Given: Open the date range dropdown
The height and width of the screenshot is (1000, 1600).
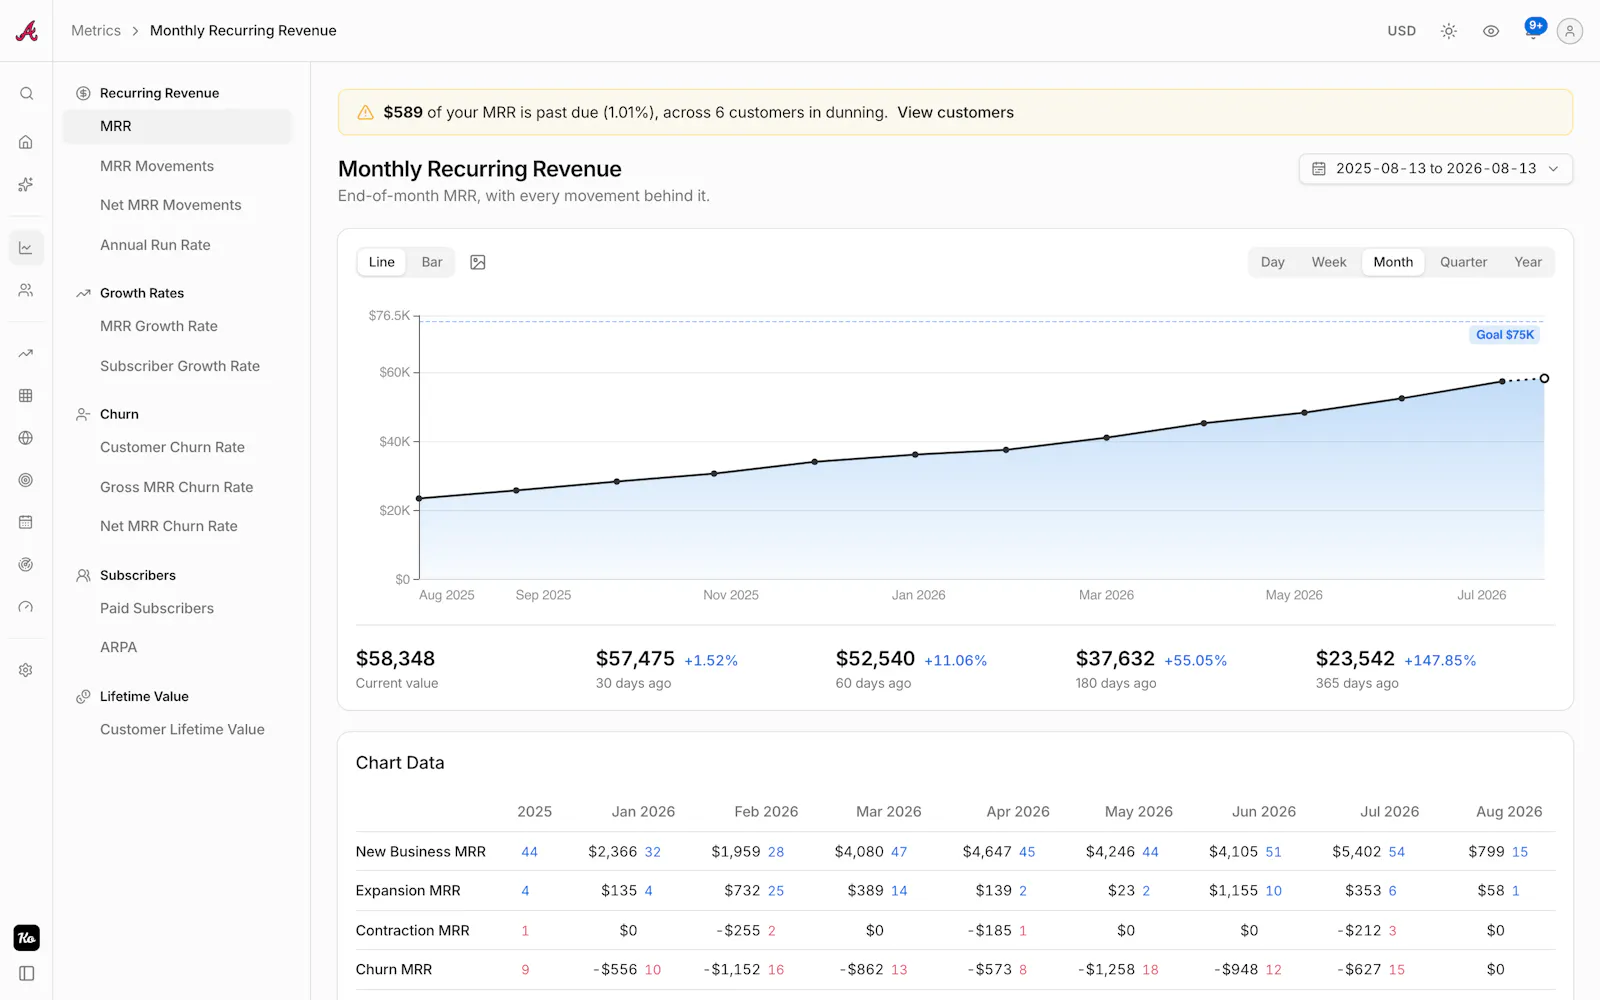Looking at the screenshot, I should (x=1435, y=169).
